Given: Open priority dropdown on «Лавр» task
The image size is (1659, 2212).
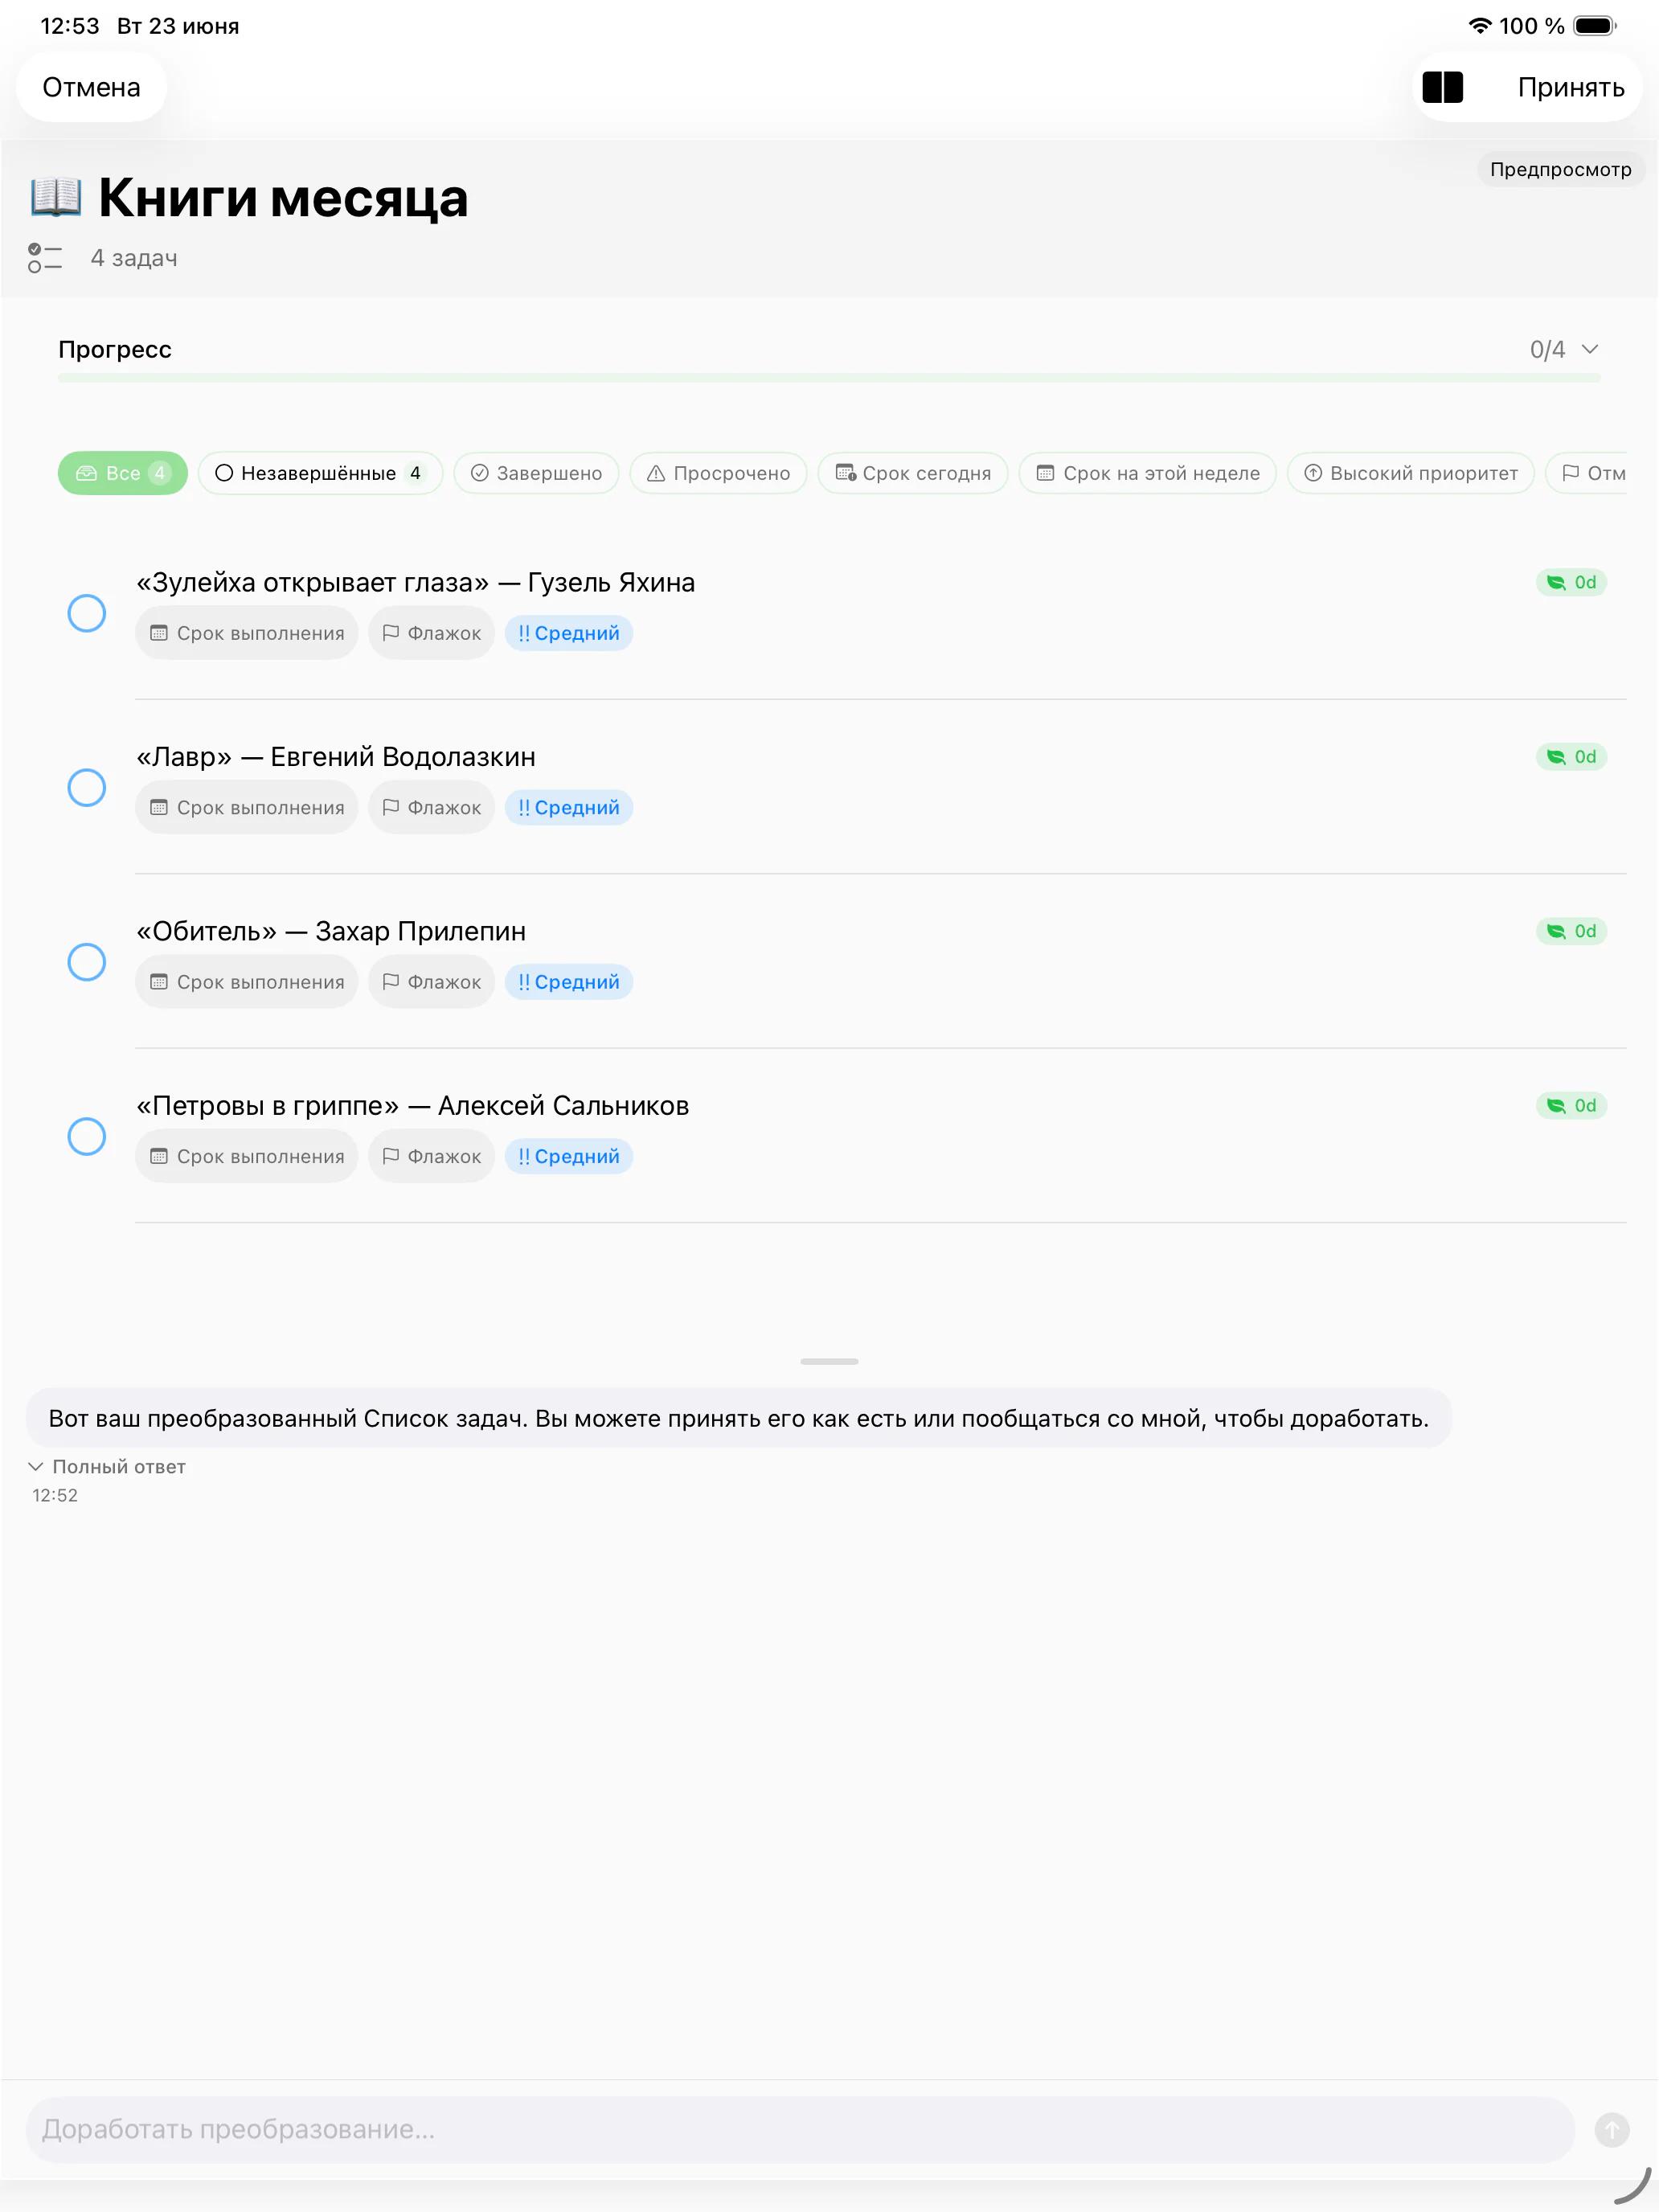Looking at the screenshot, I should (568, 808).
